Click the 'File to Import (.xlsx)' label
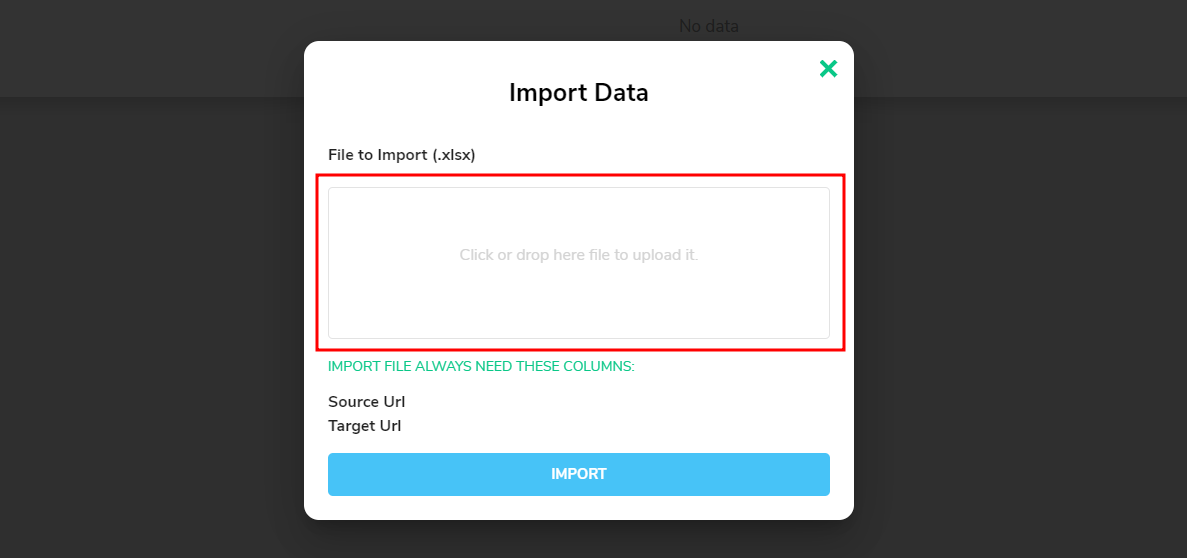This screenshot has width=1187, height=558. click(x=401, y=155)
